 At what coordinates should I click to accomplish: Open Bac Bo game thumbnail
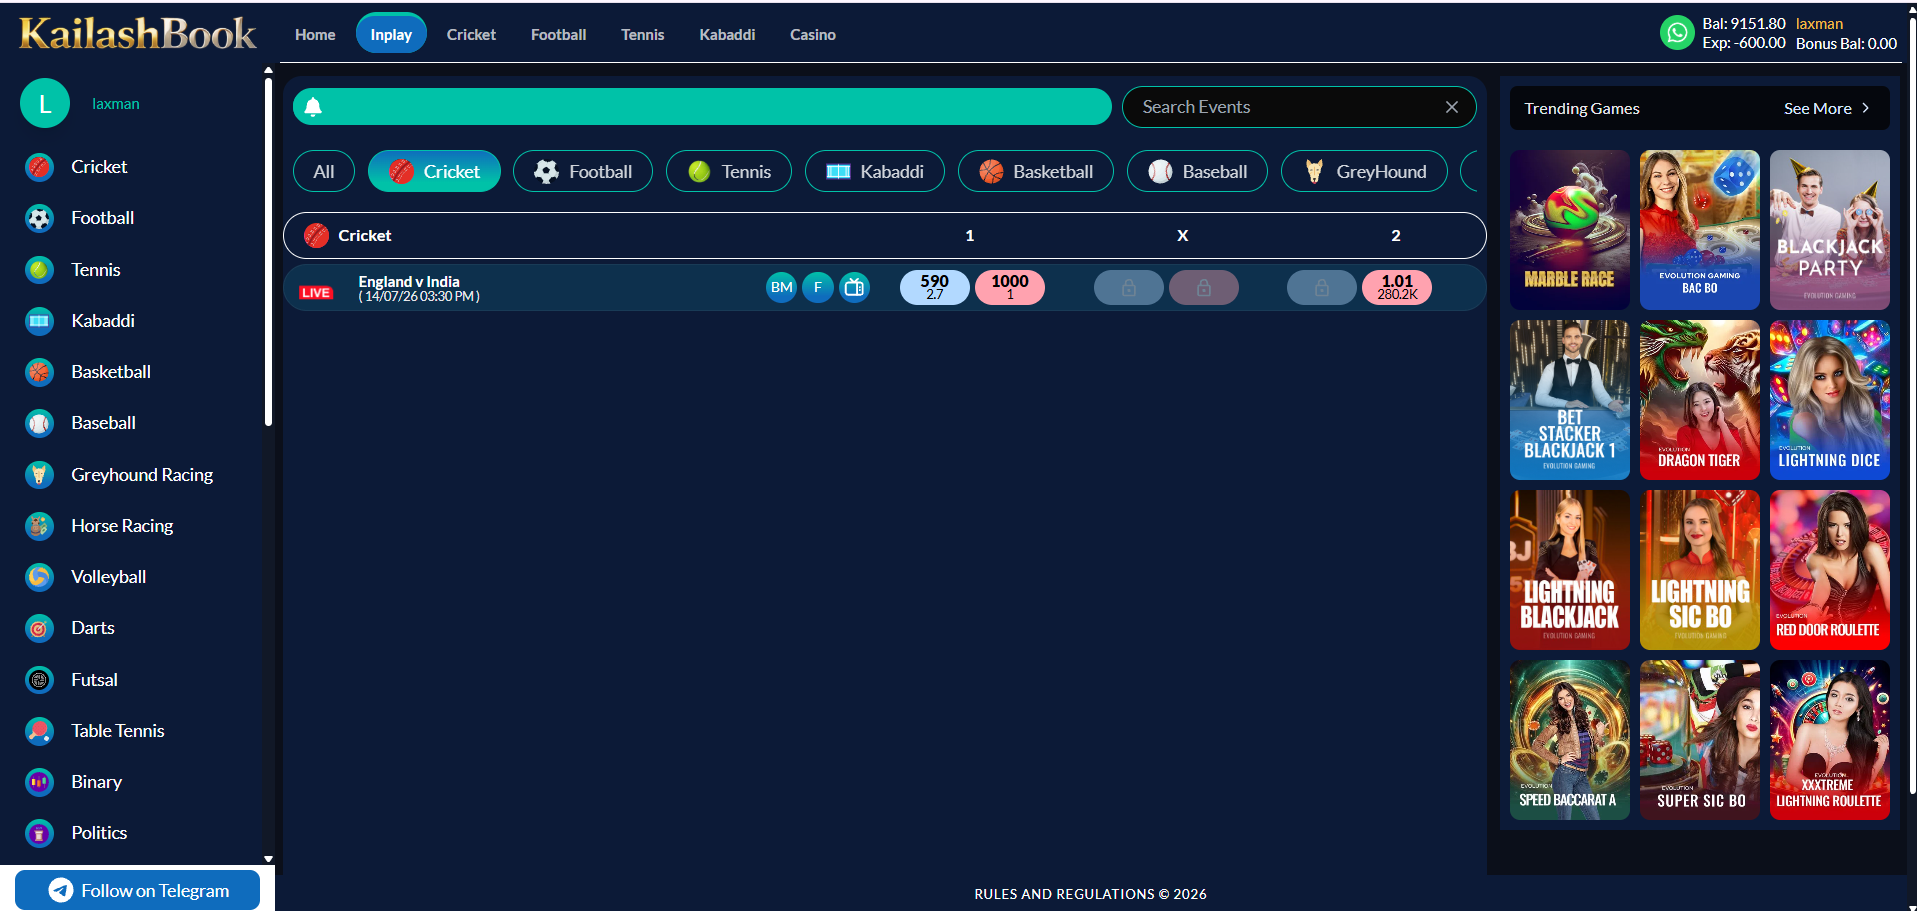tap(1700, 230)
